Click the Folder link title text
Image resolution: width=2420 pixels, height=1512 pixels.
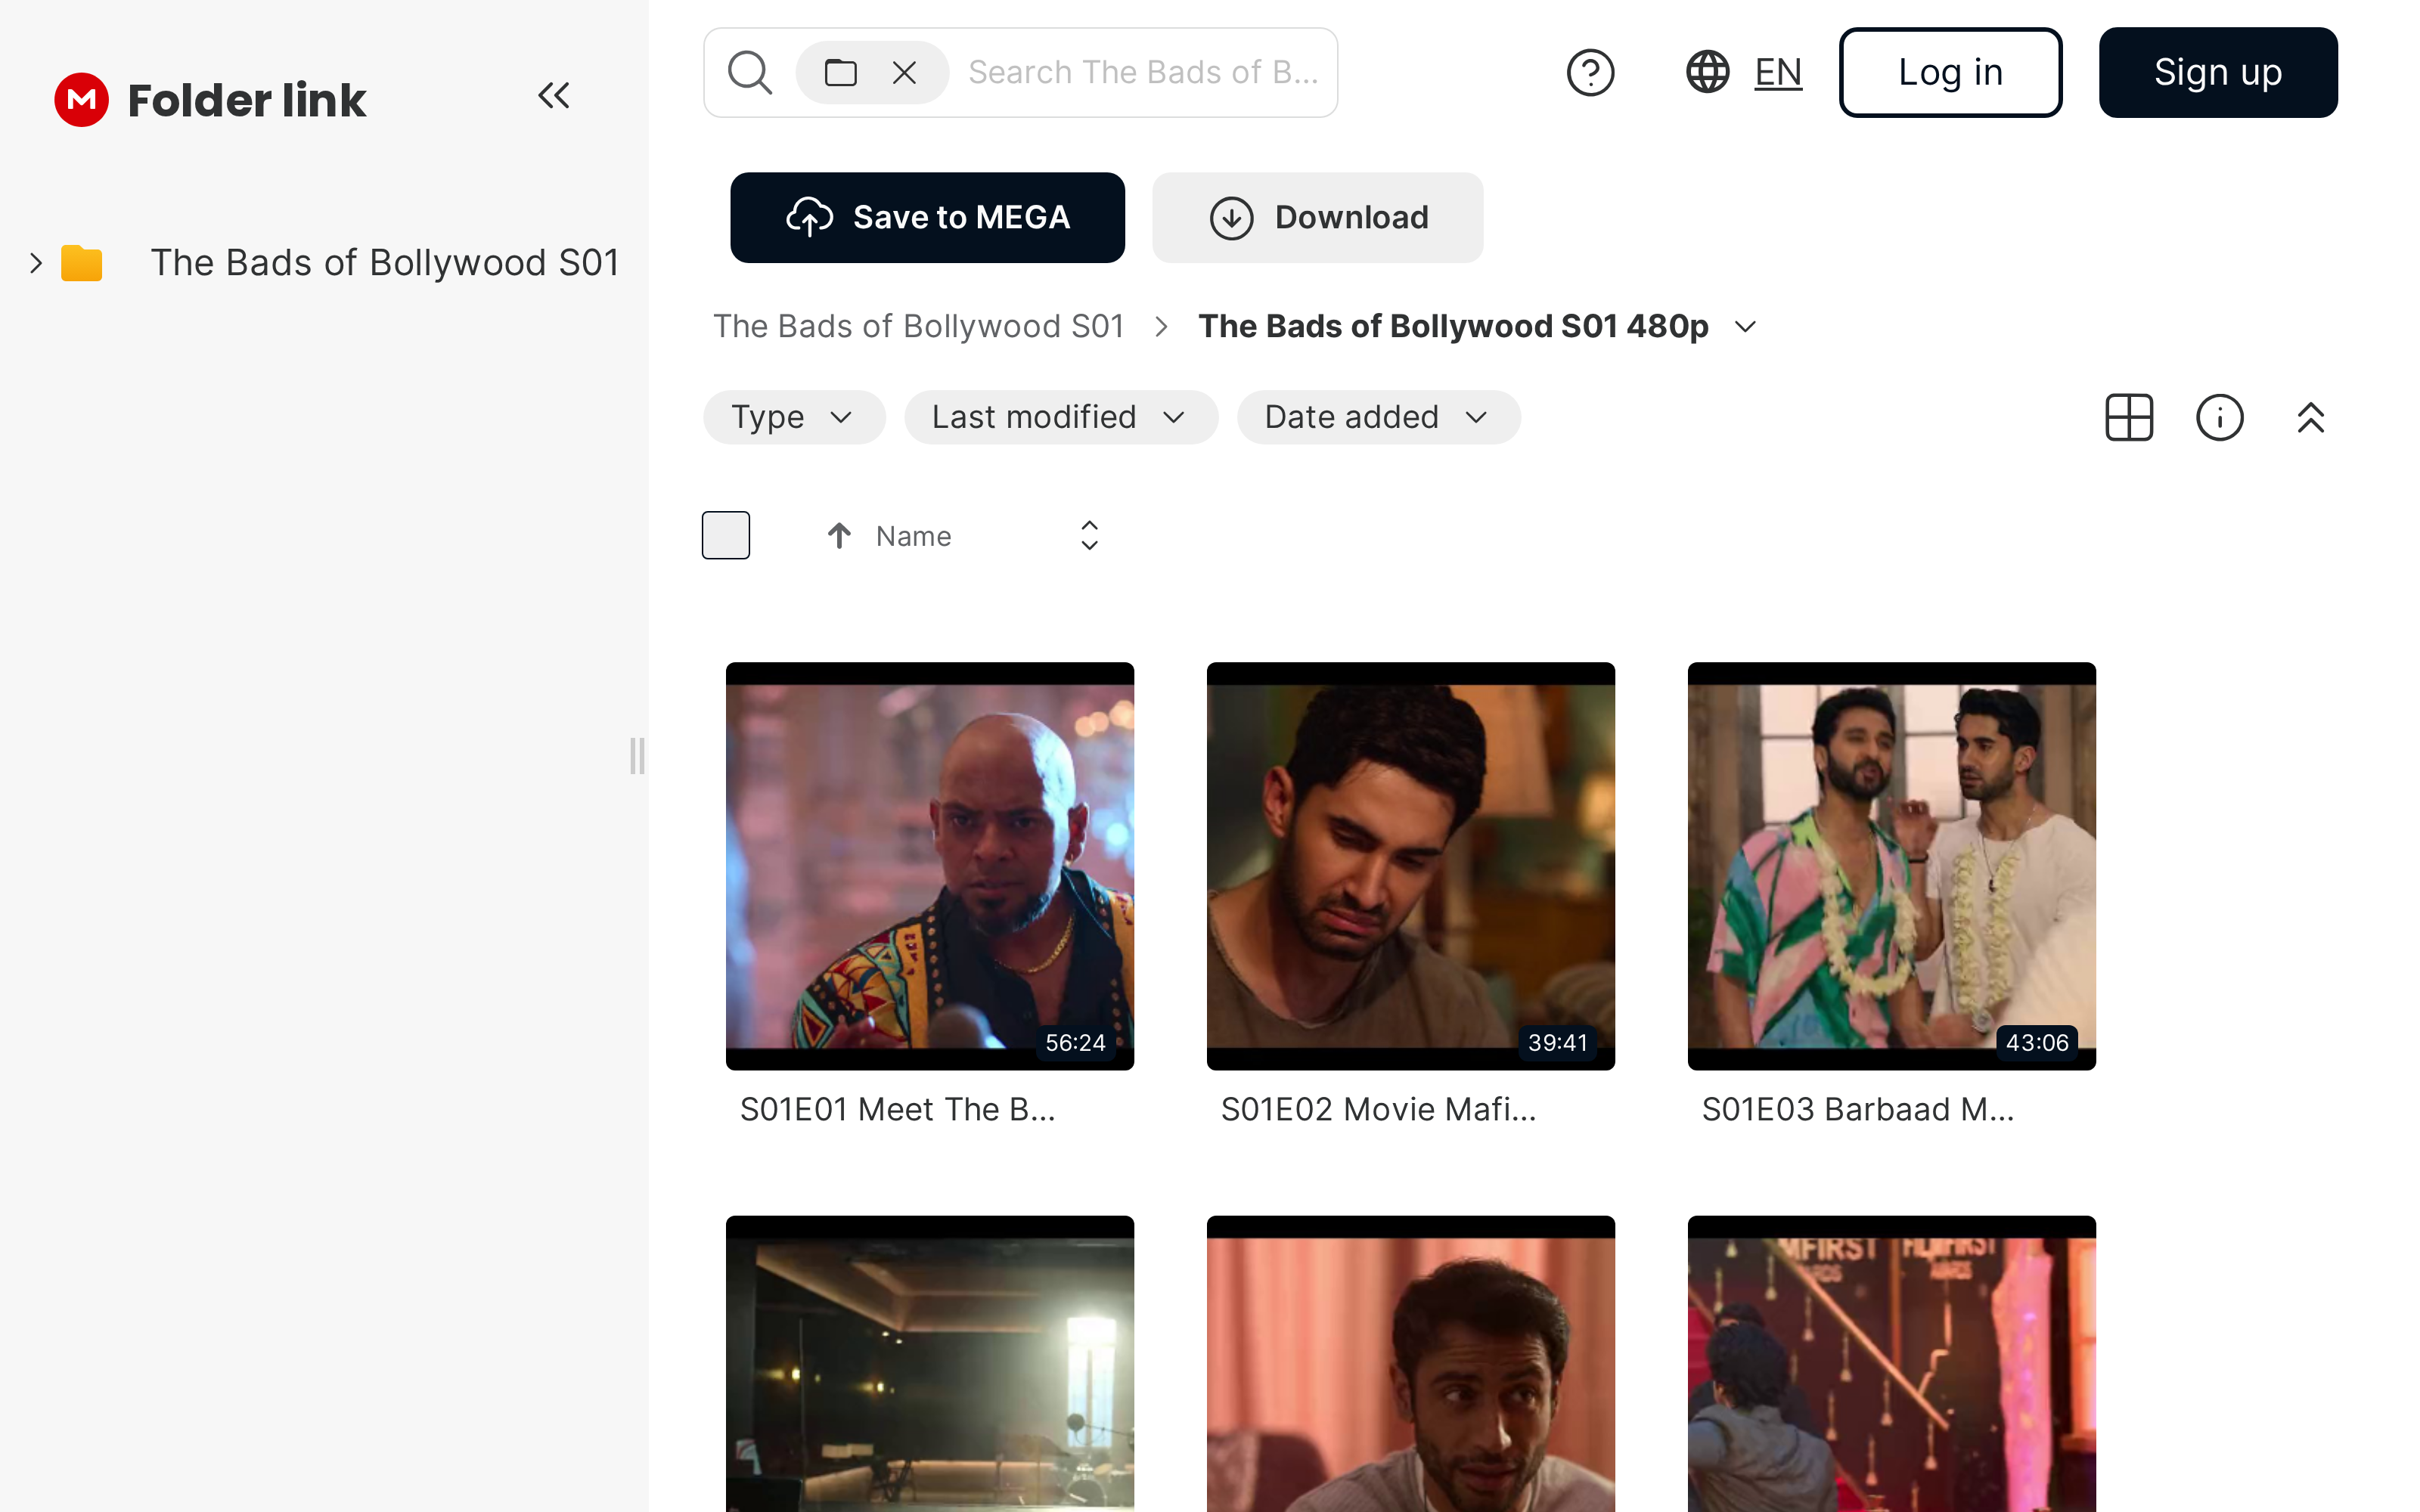[247, 100]
